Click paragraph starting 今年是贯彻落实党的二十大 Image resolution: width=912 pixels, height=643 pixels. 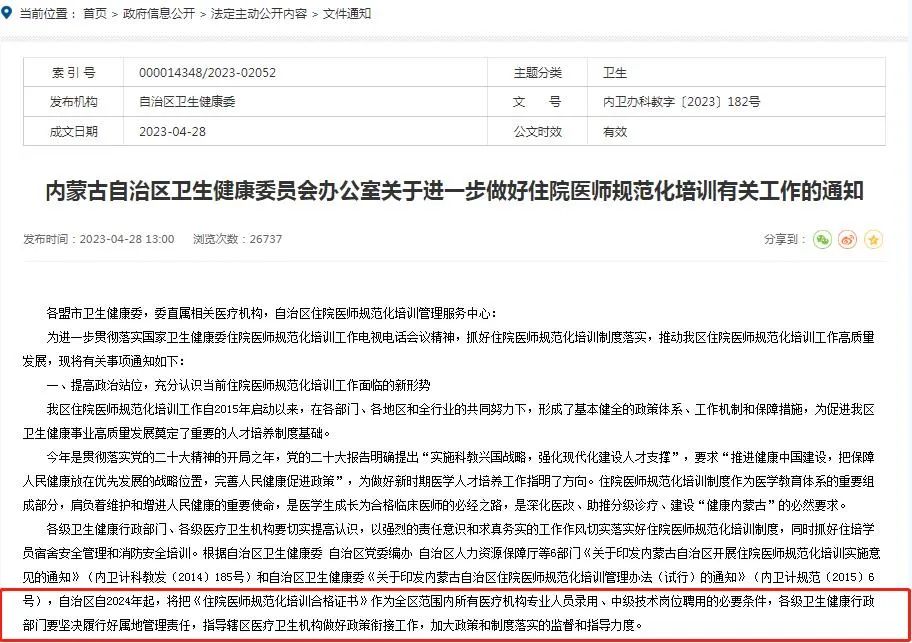click(448, 481)
